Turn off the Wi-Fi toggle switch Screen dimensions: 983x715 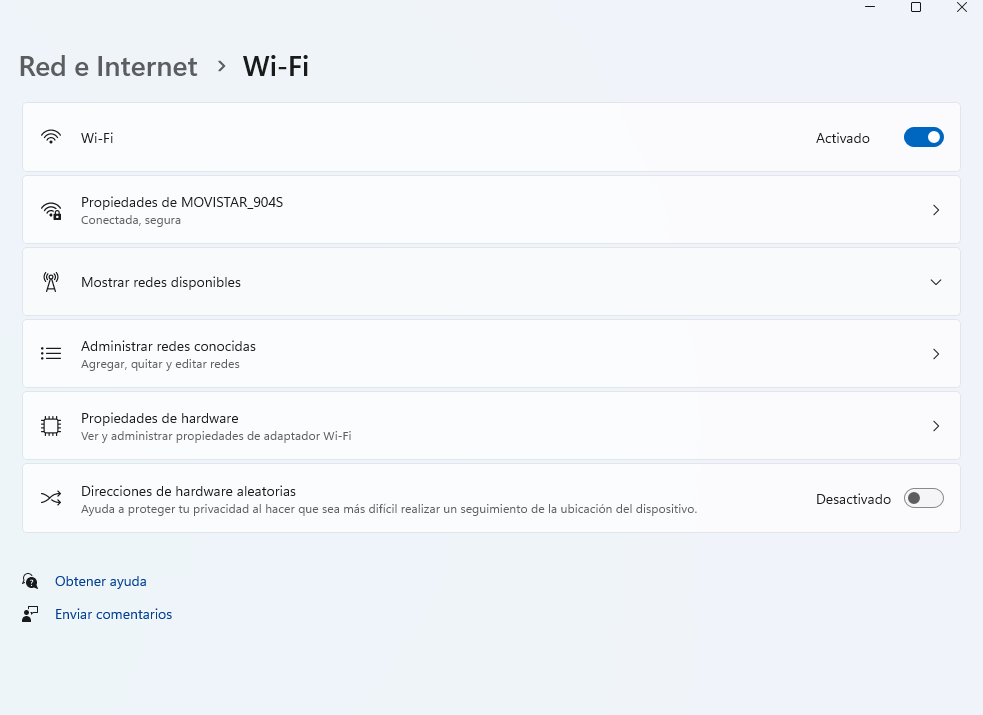pos(923,138)
